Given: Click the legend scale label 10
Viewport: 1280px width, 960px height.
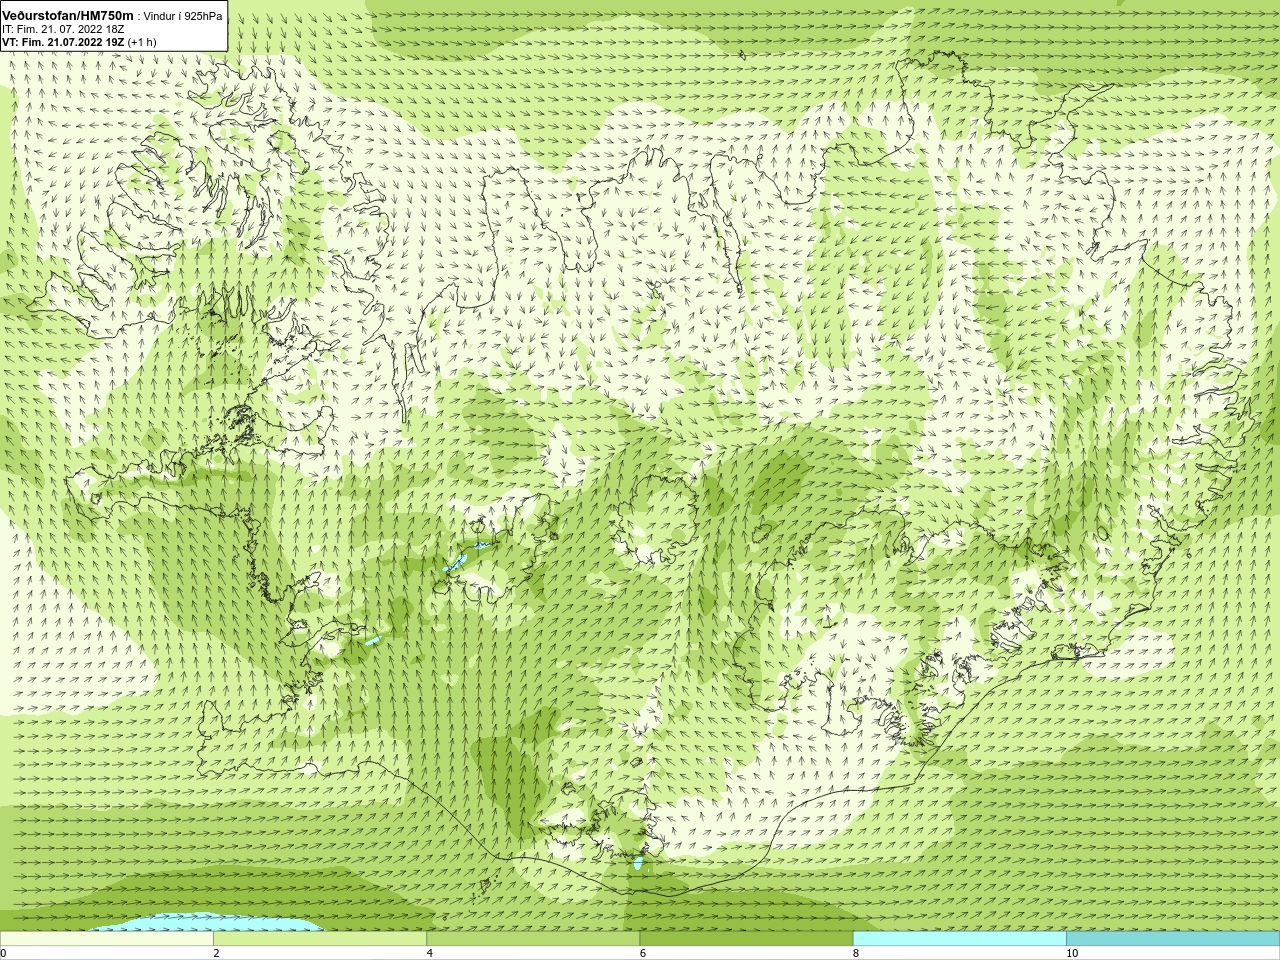Looking at the screenshot, I should coord(1071,953).
